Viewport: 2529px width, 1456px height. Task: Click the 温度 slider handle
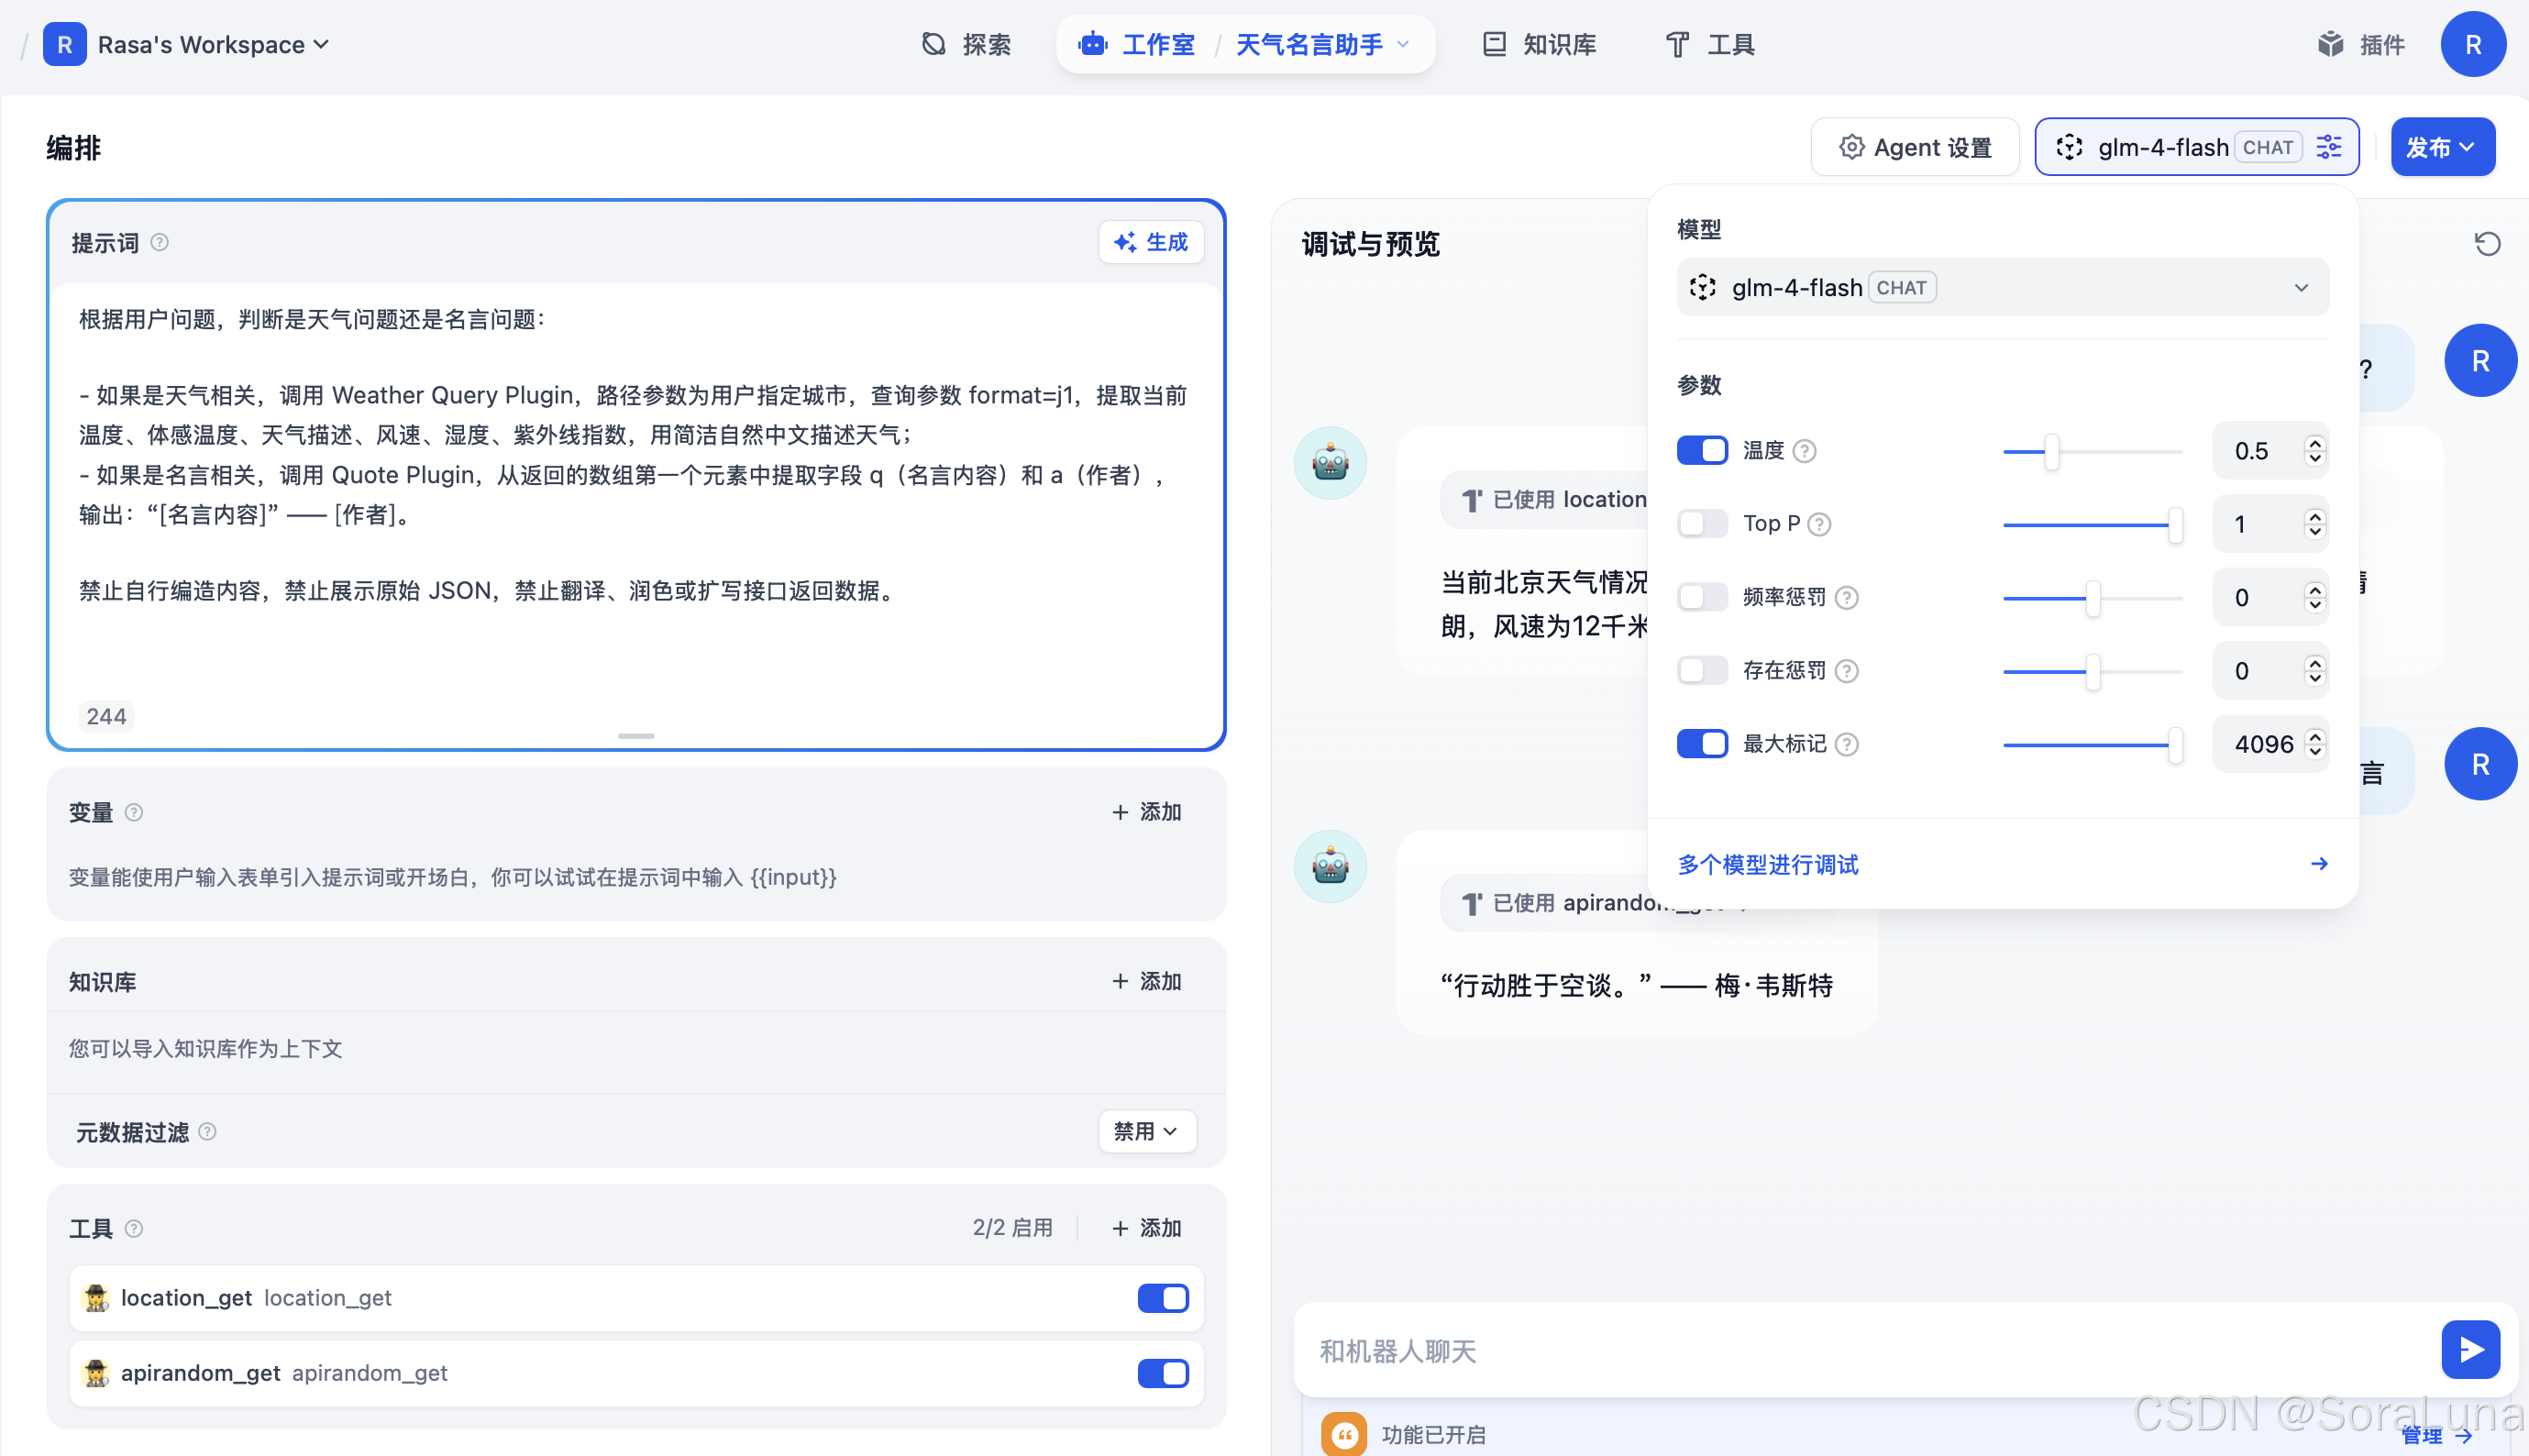point(2051,451)
